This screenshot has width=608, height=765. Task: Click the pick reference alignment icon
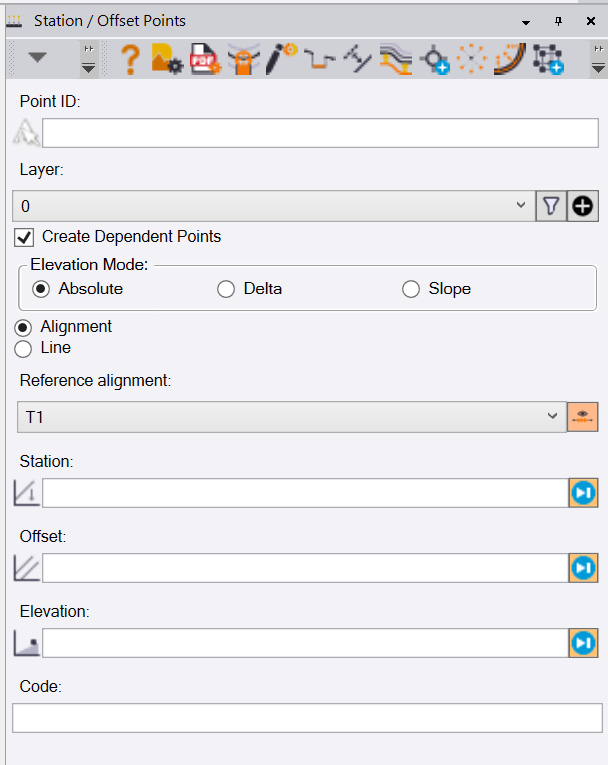(x=583, y=417)
